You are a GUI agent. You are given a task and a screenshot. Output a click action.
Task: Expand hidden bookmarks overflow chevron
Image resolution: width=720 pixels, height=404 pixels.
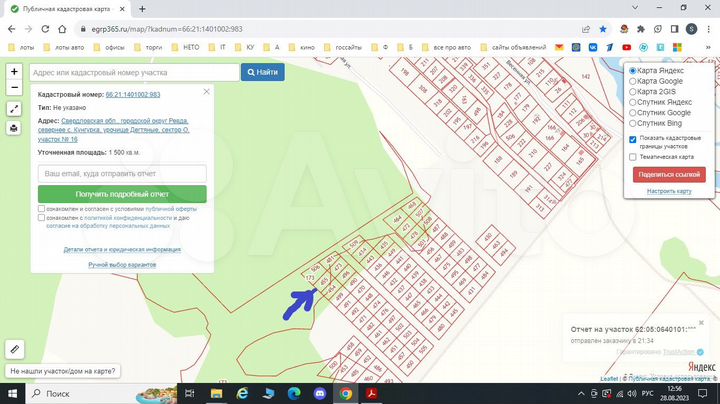coord(709,47)
